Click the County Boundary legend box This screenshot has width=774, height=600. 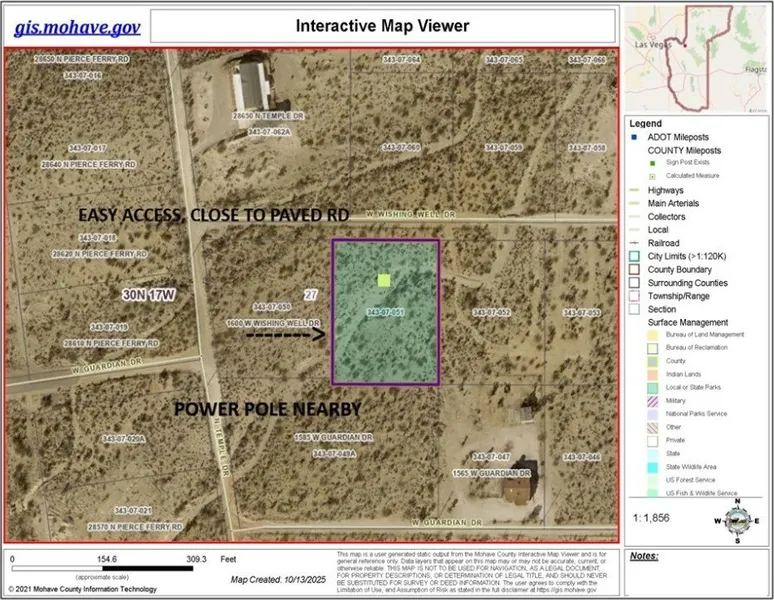[635, 270]
